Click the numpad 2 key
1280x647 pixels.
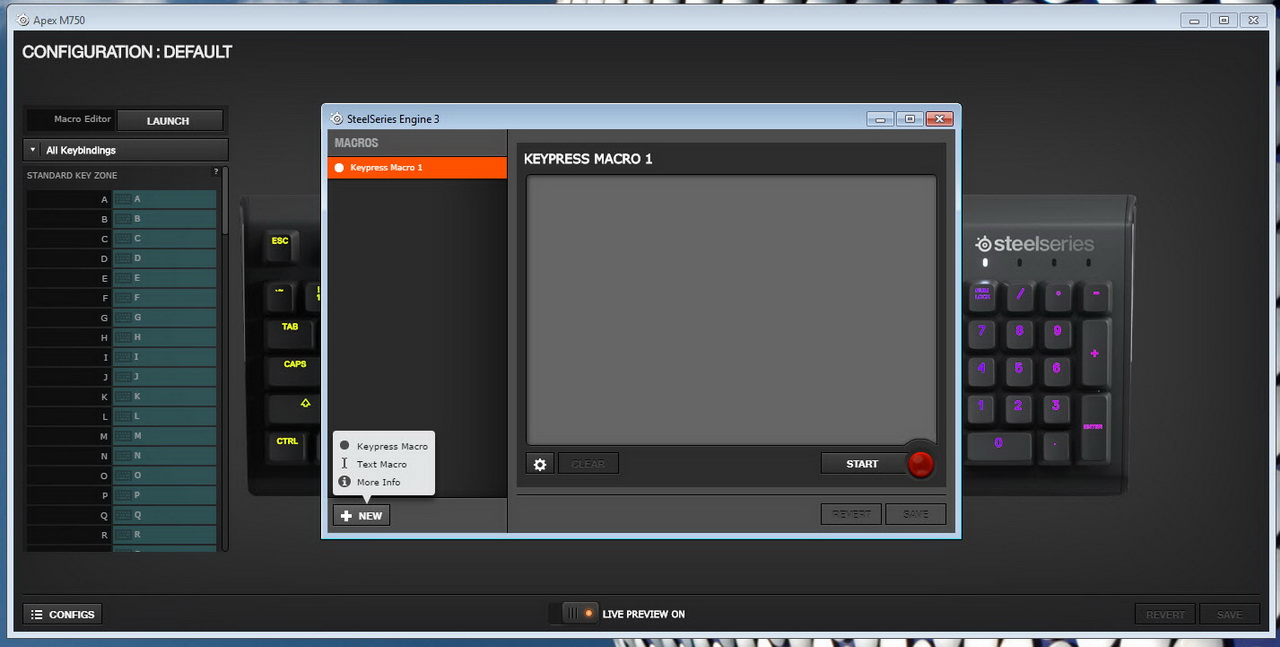[1020, 408]
